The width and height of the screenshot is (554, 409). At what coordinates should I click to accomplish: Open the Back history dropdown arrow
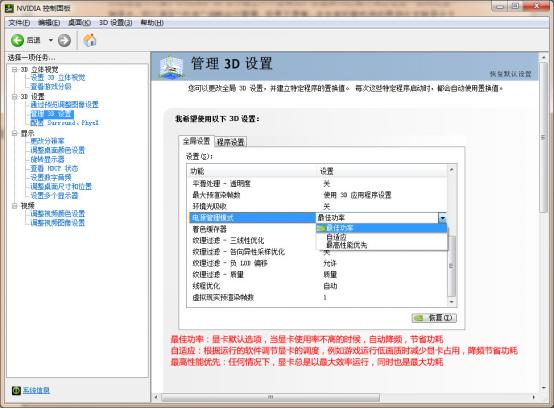[51, 40]
